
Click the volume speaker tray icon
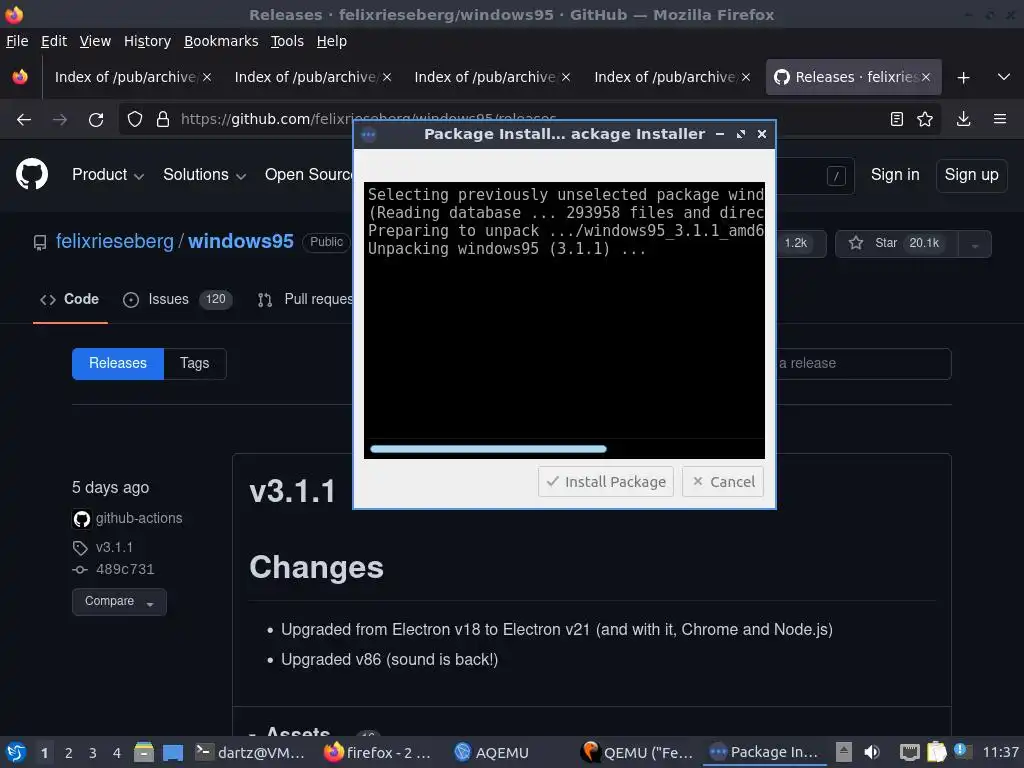(x=871, y=752)
